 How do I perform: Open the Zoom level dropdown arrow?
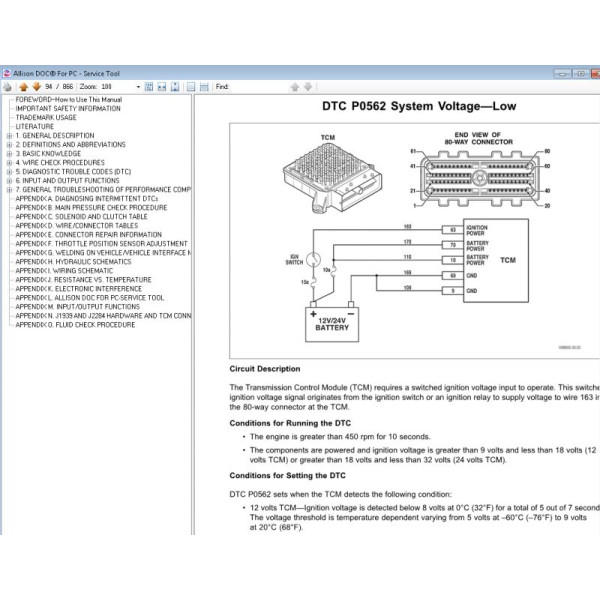[136, 87]
